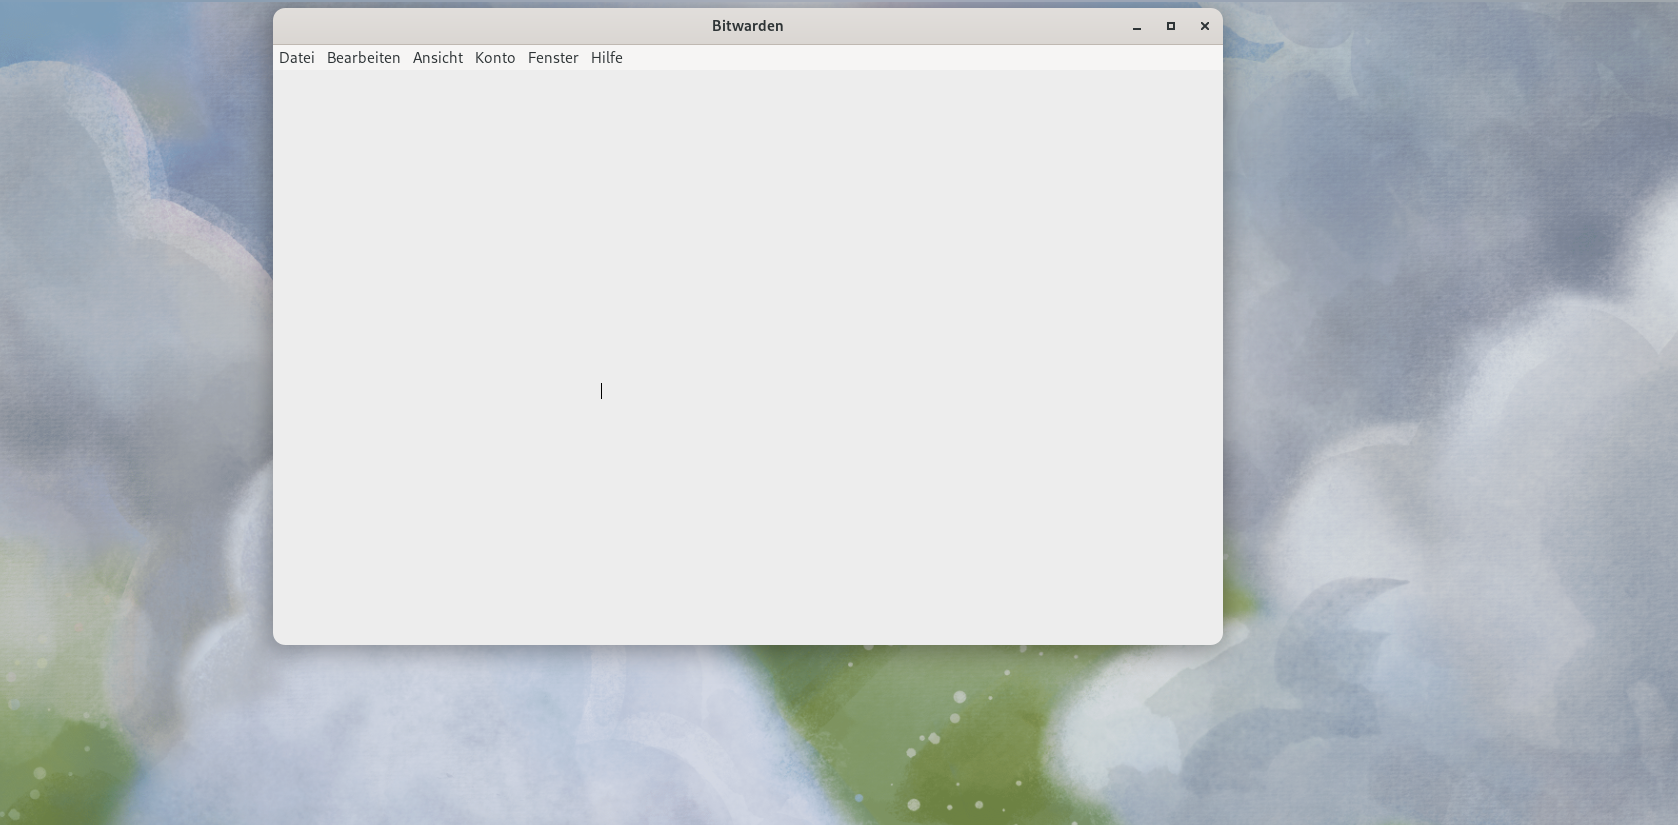Open the Konto menu
The image size is (1678, 825).
tap(495, 58)
